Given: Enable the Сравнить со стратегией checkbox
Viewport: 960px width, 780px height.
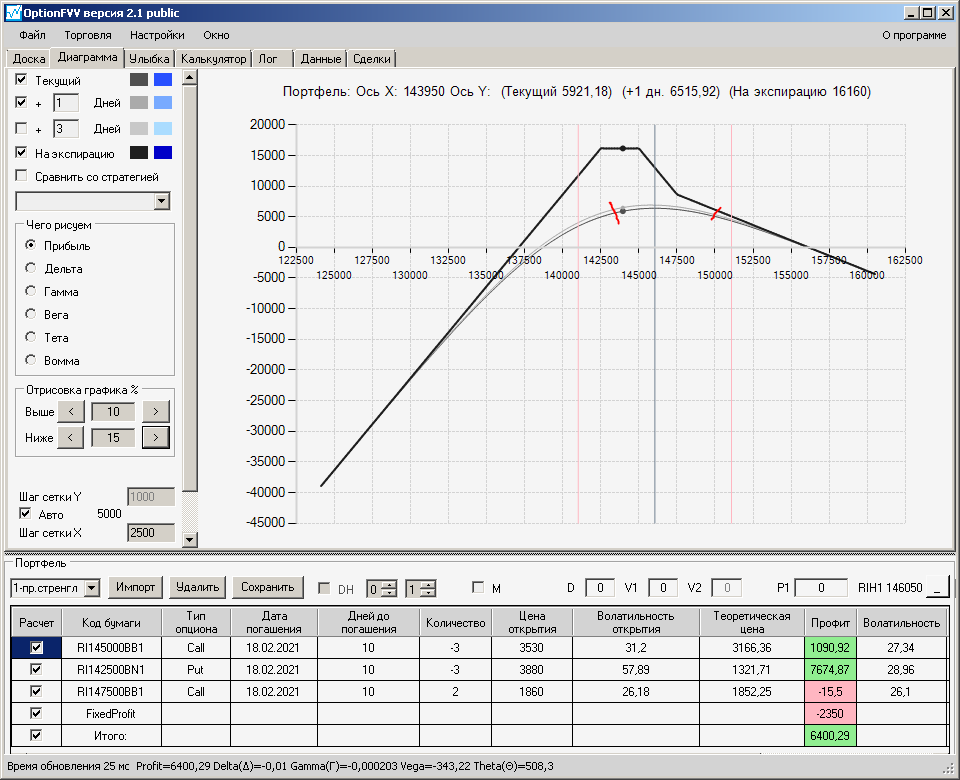Looking at the screenshot, I should point(22,176).
